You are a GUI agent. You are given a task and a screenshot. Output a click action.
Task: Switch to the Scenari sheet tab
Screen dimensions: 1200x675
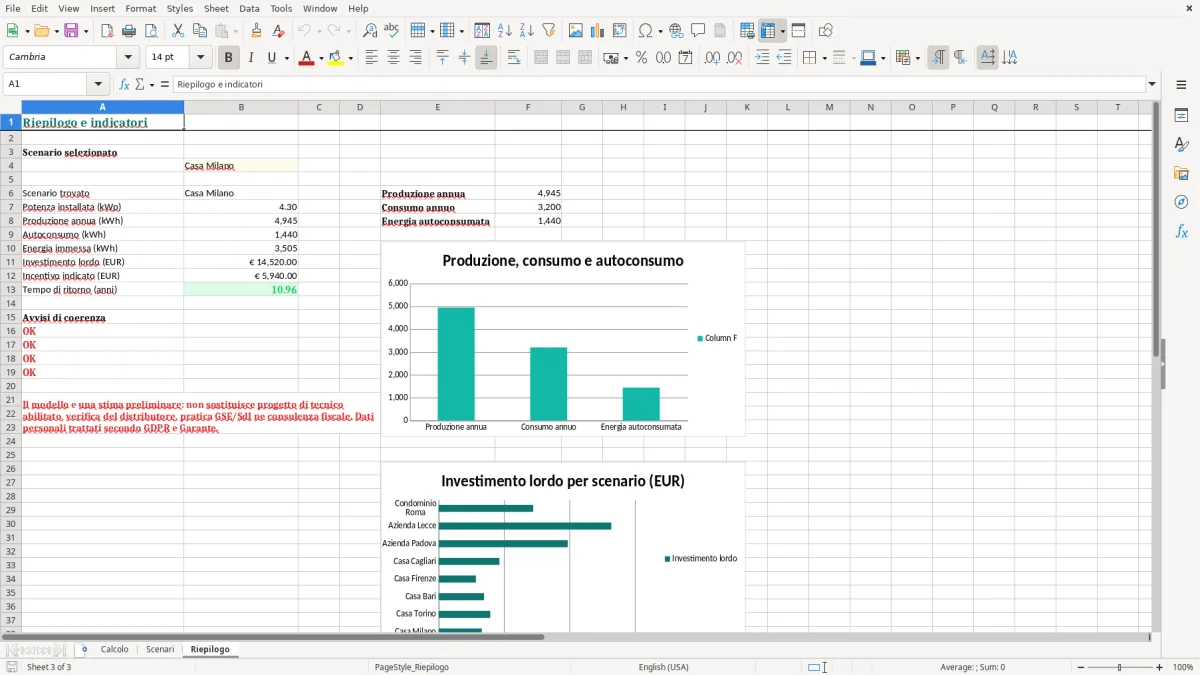tap(160, 649)
